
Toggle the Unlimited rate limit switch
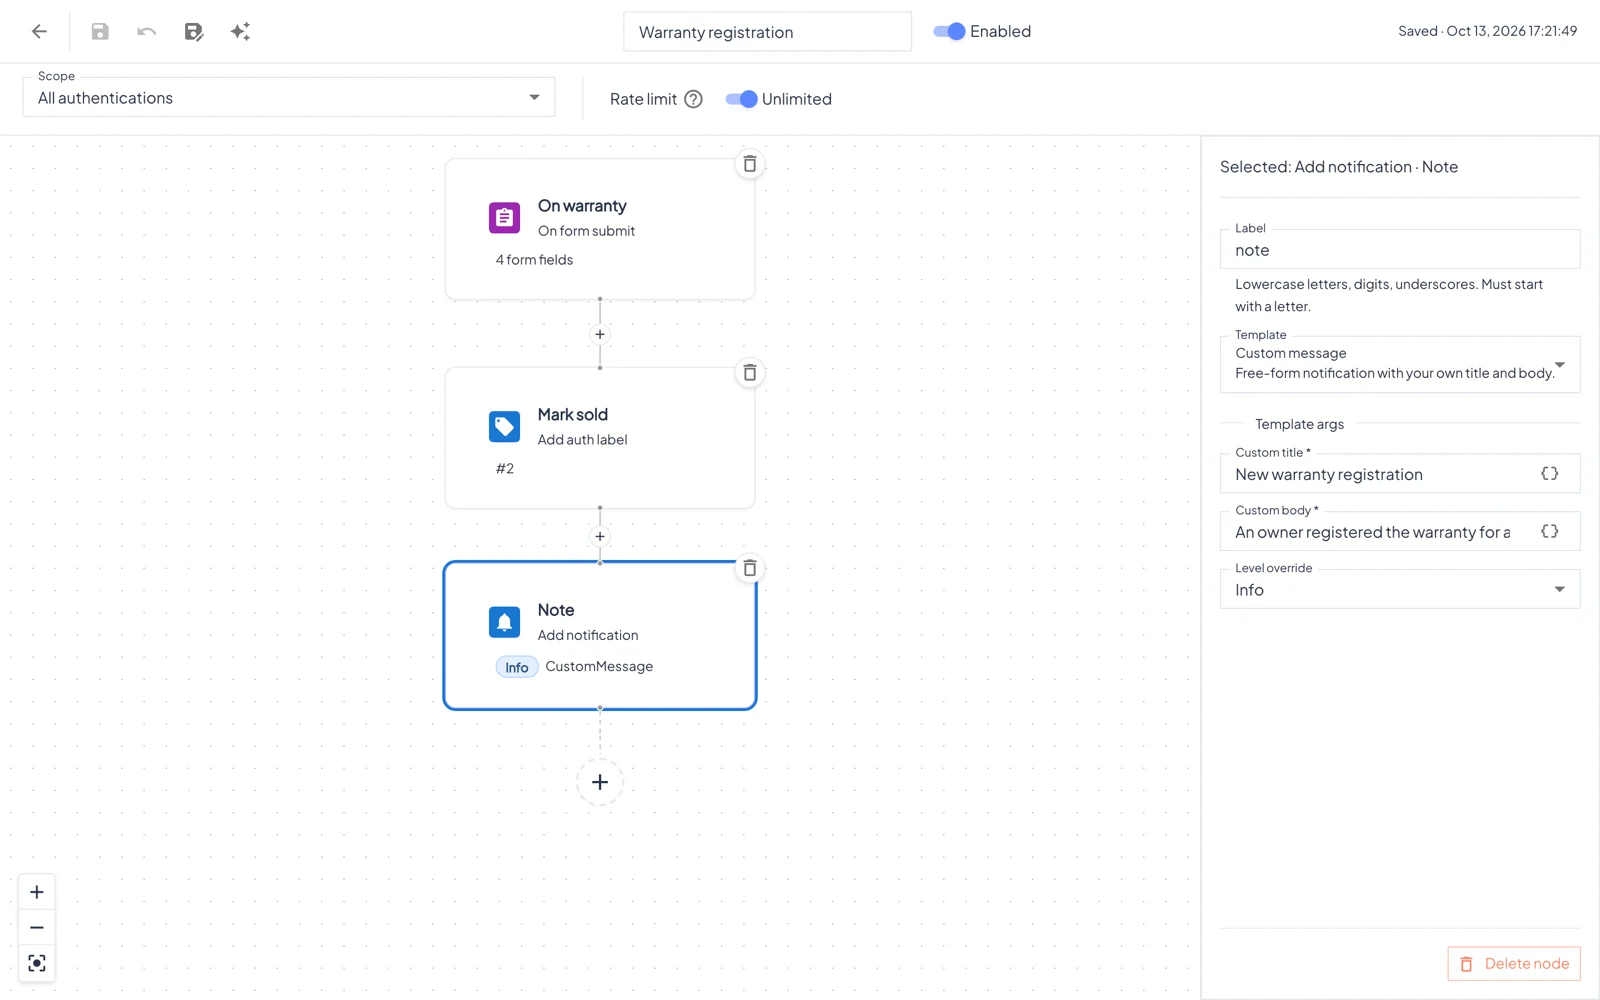tap(741, 99)
